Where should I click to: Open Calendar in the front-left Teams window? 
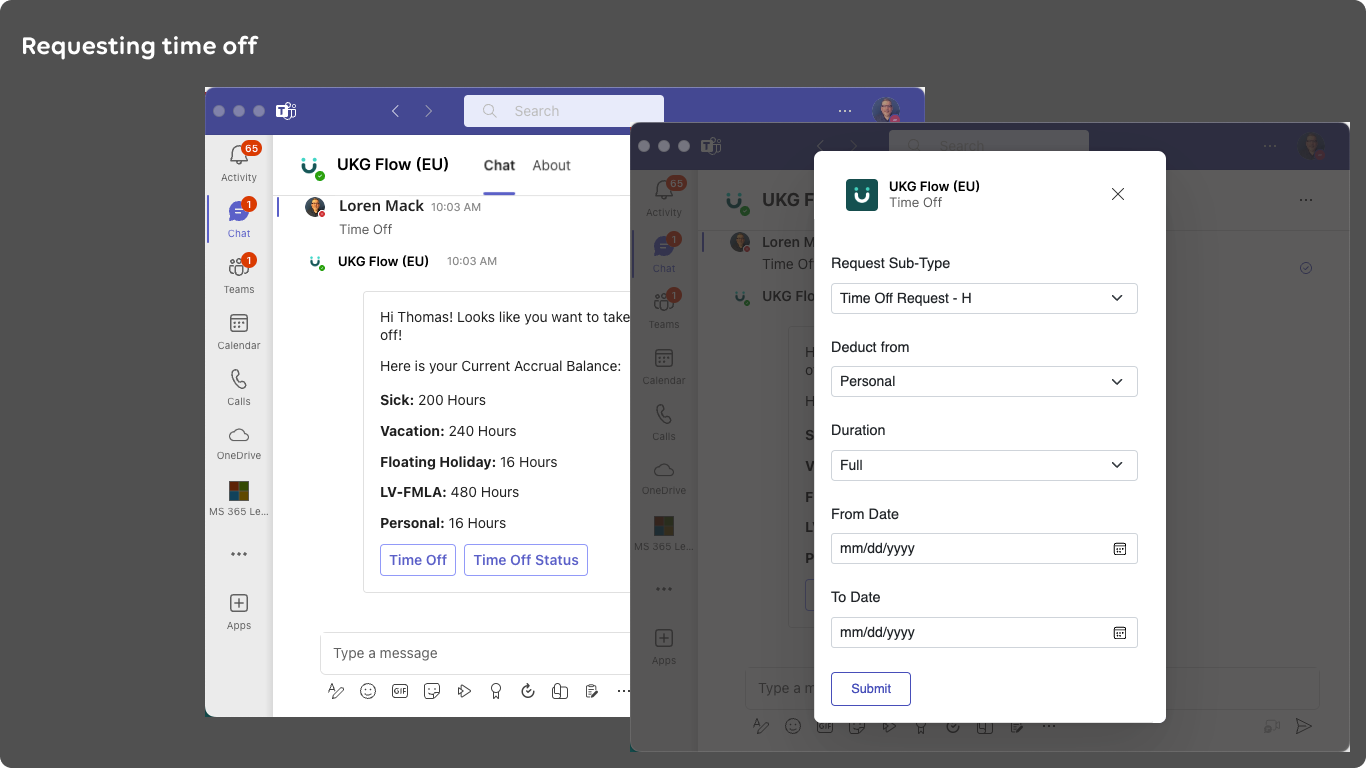pos(239,331)
